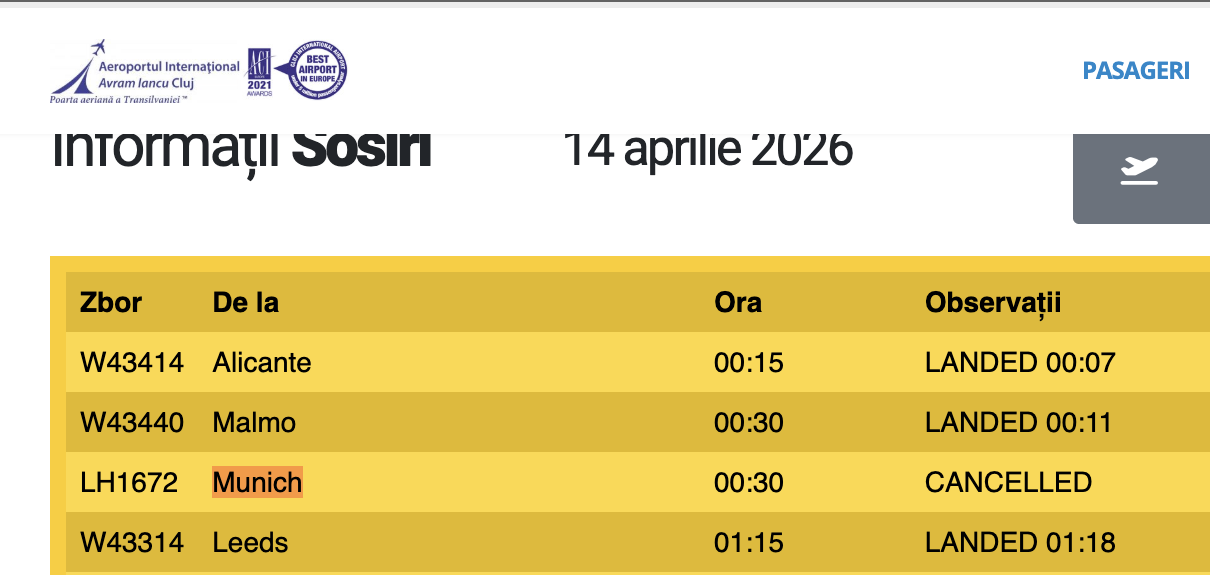Screen dimensions: 1210x575
Task: Click the date 14 aprilie 2026
Action: 708,150
